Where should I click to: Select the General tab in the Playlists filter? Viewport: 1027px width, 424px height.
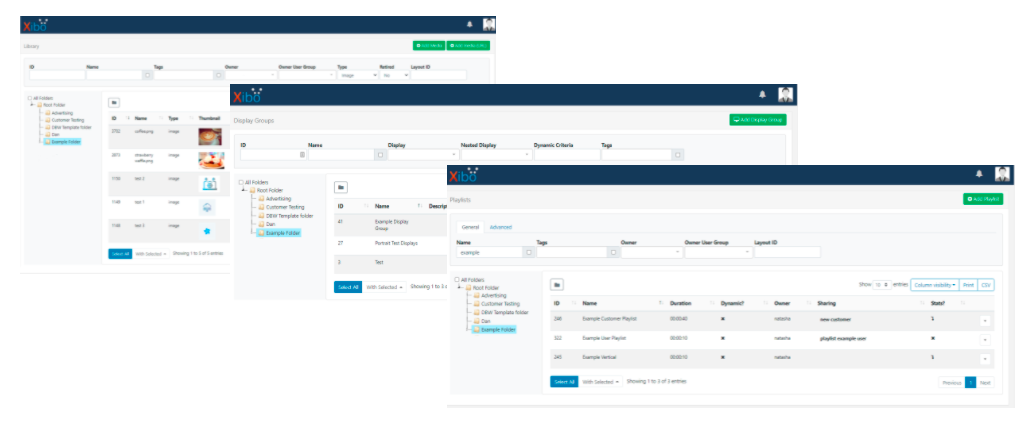click(x=469, y=227)
